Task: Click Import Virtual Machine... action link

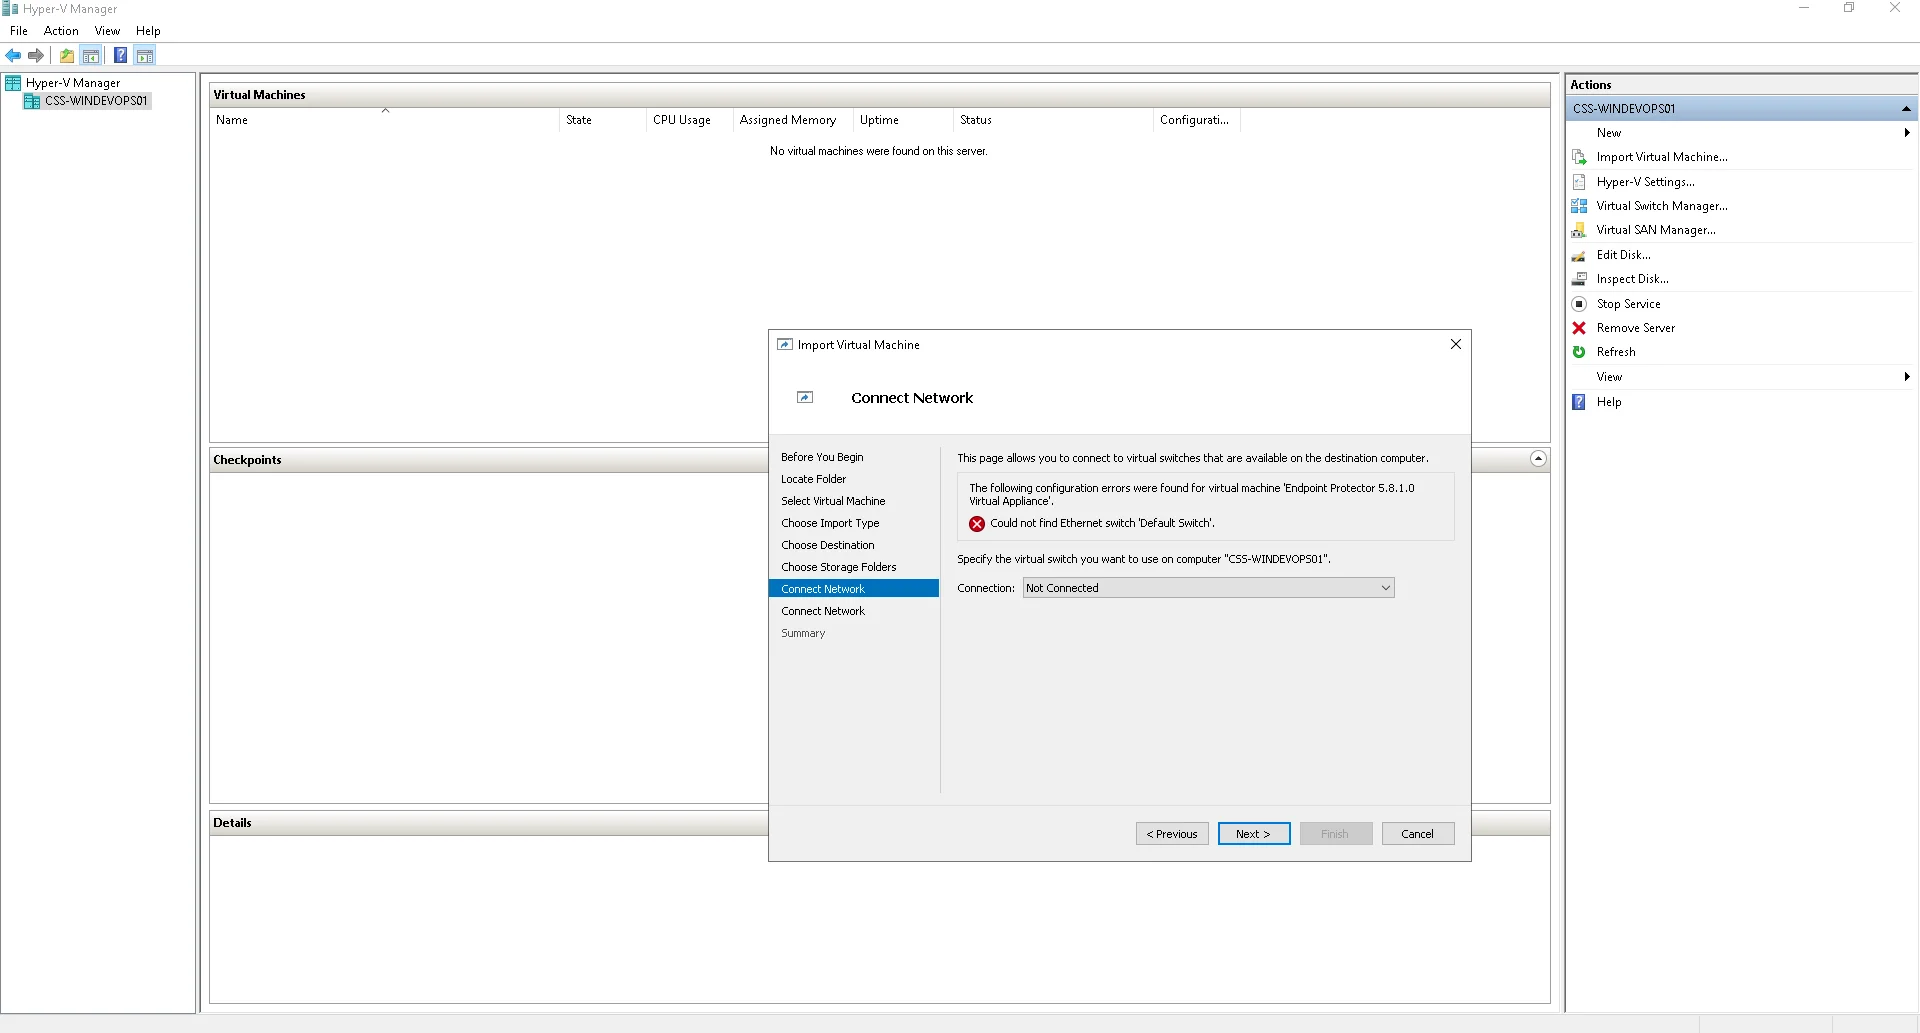Action: point(1662,157)
